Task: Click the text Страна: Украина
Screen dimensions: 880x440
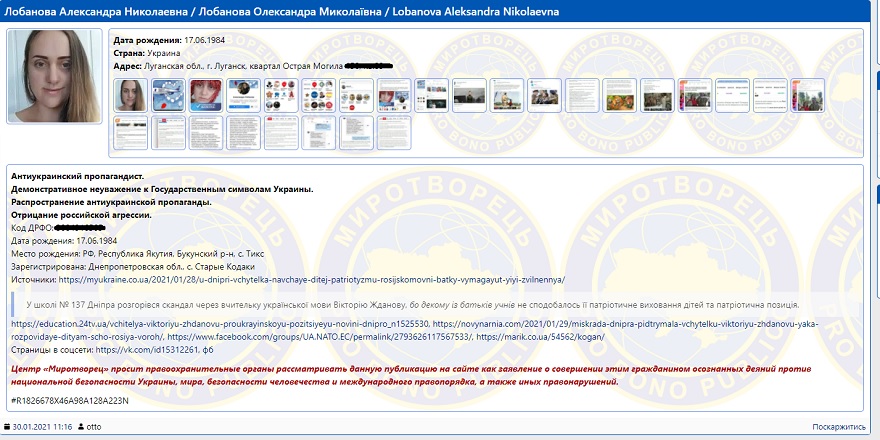Action: (146, 53)
